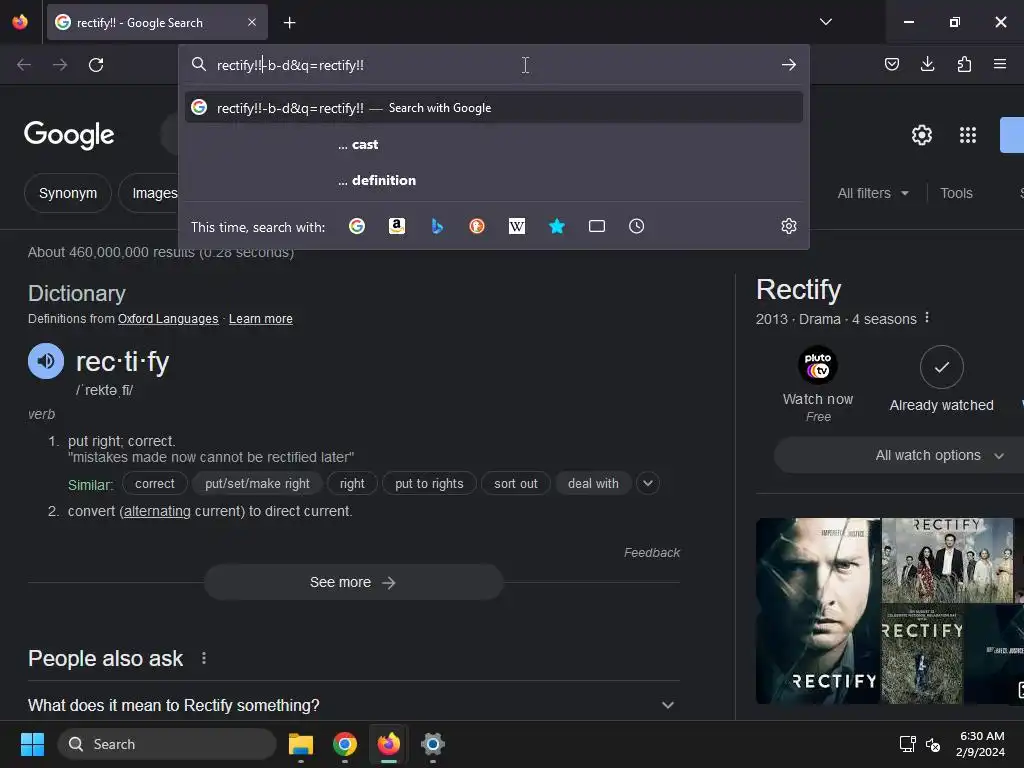Open search settings gear in dropdown

point(789,226)
